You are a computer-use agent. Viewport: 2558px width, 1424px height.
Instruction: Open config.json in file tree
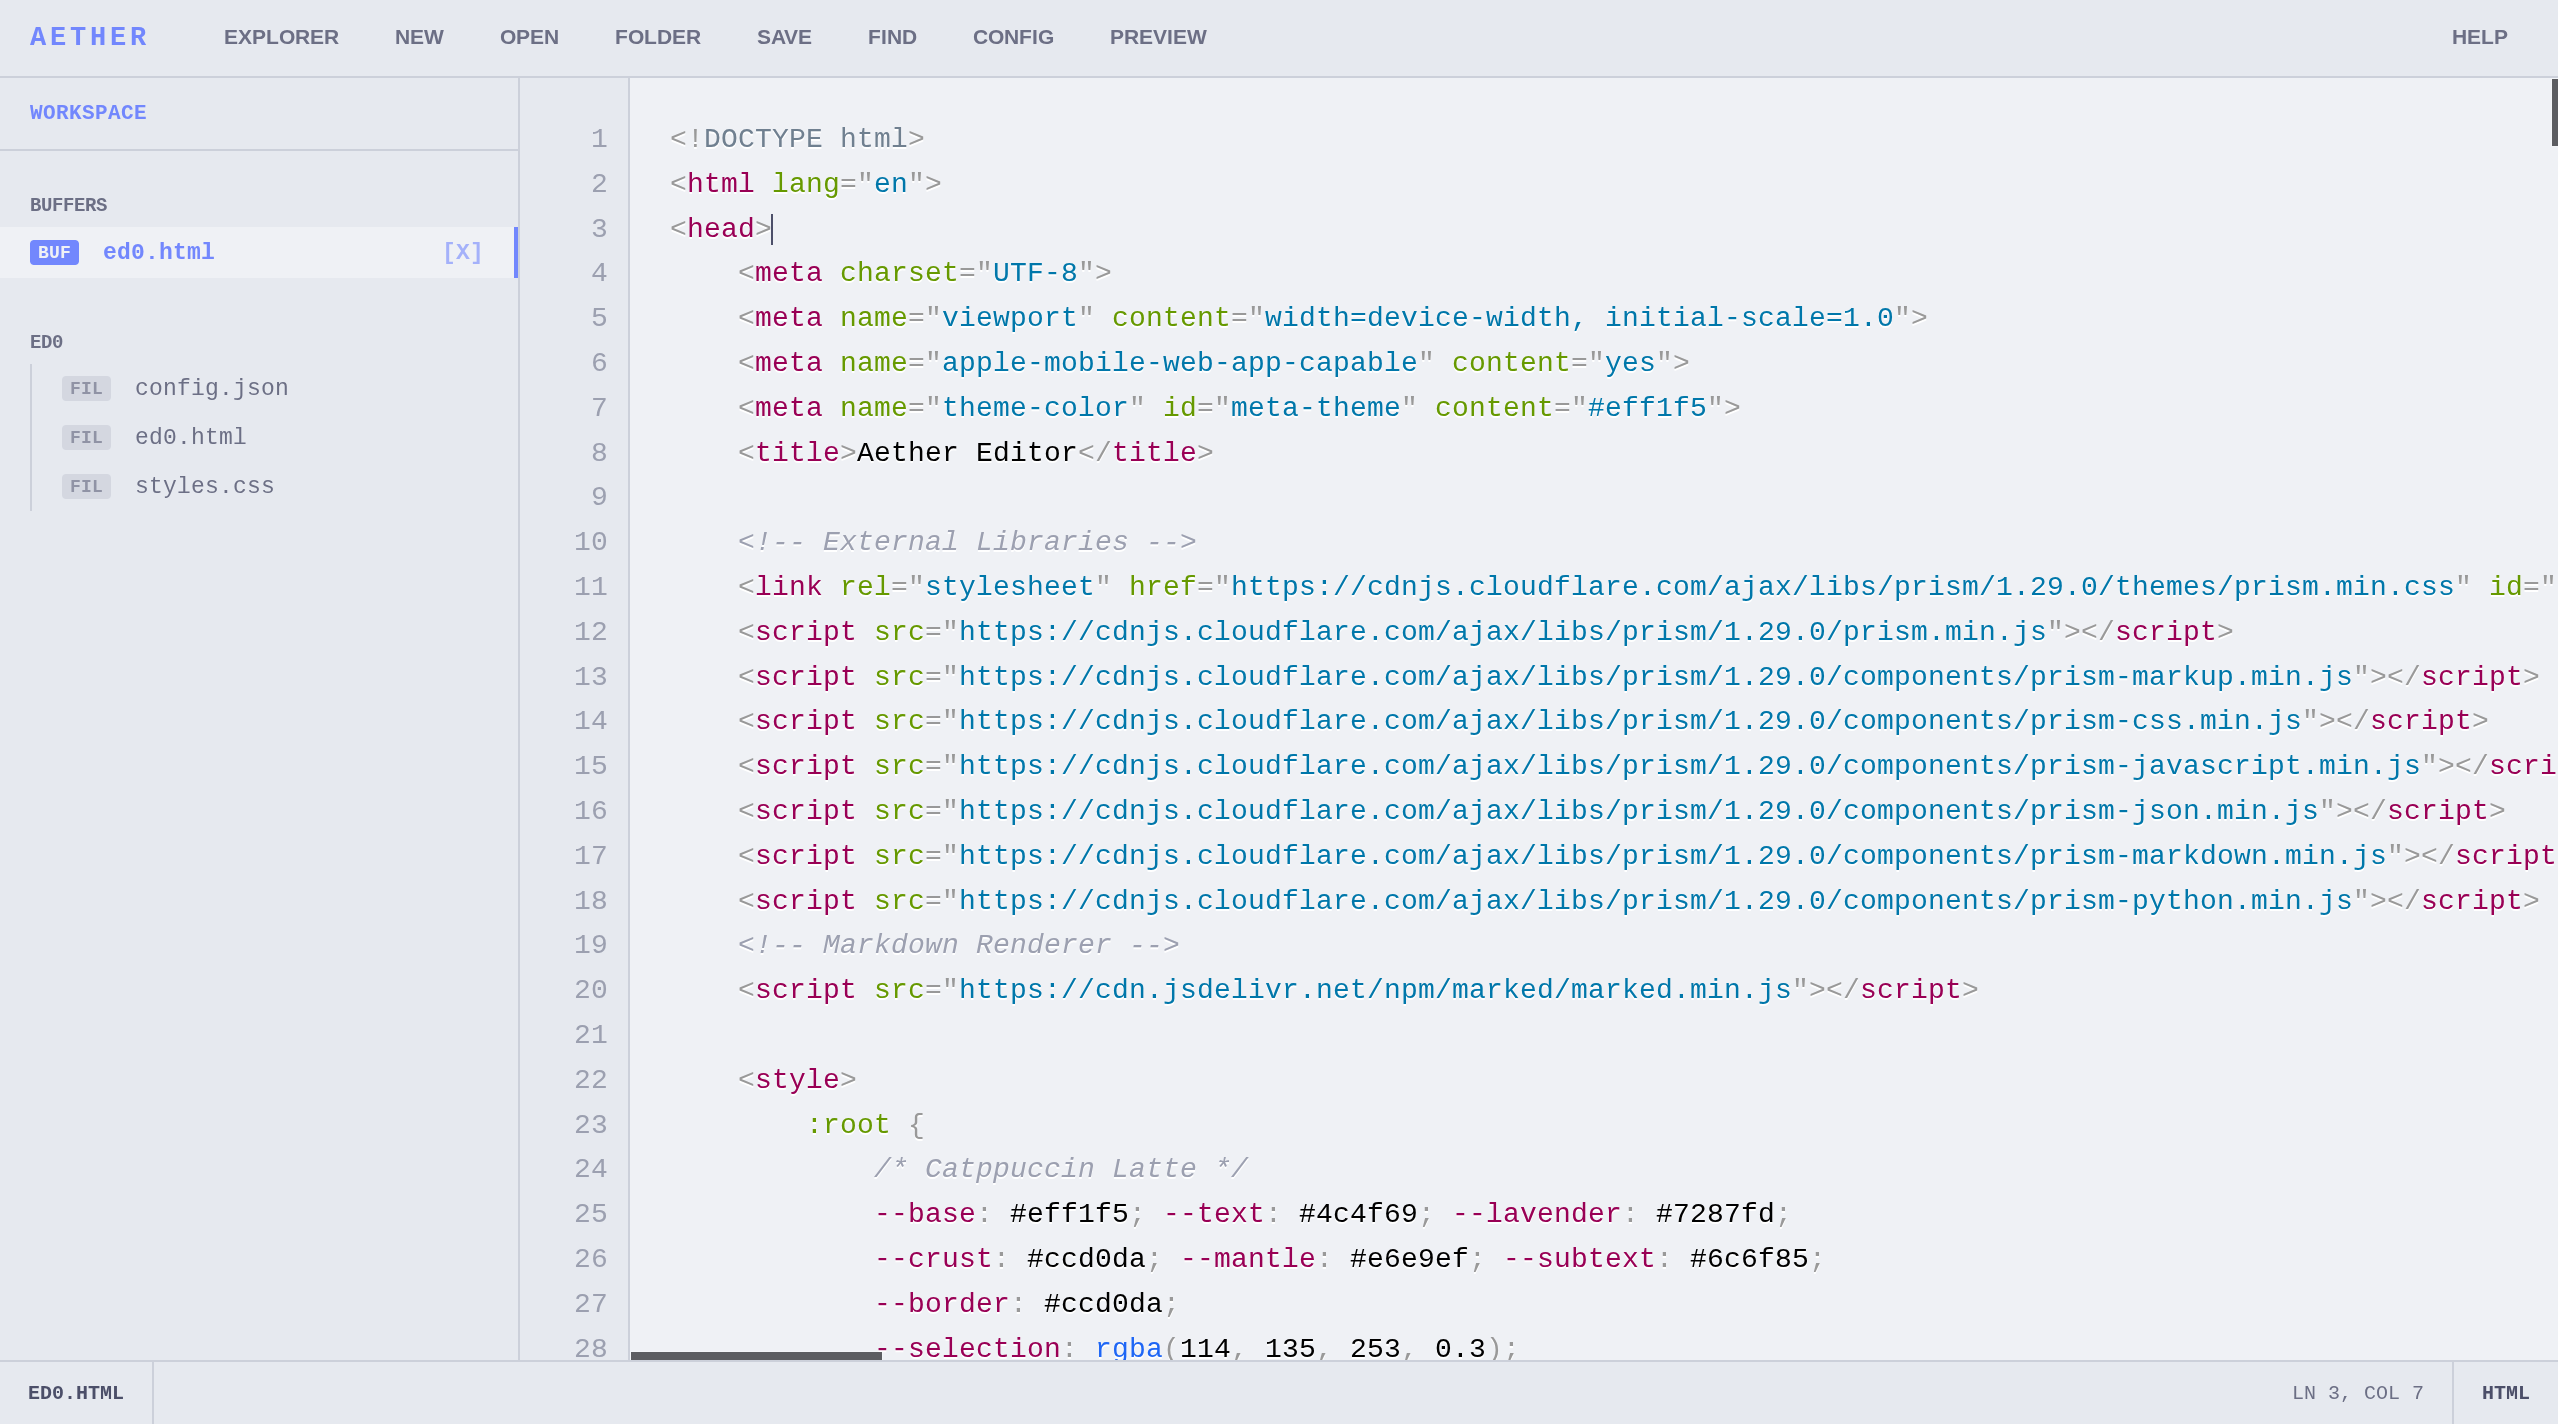211,388
